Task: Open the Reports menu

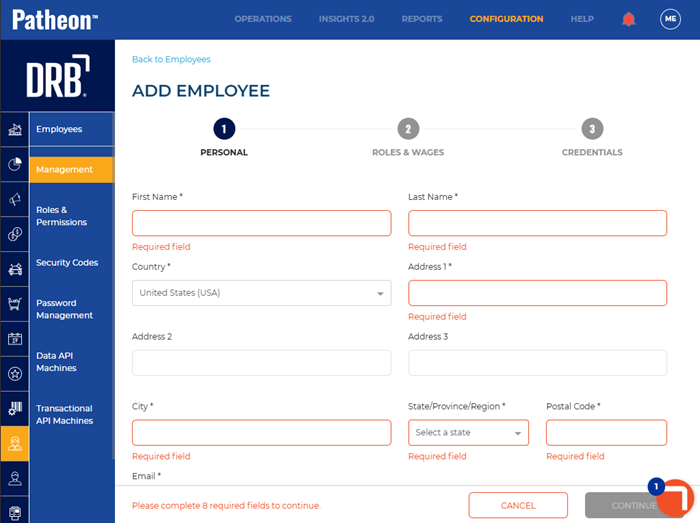Action: pyautogui.click(x=422, y=19)
